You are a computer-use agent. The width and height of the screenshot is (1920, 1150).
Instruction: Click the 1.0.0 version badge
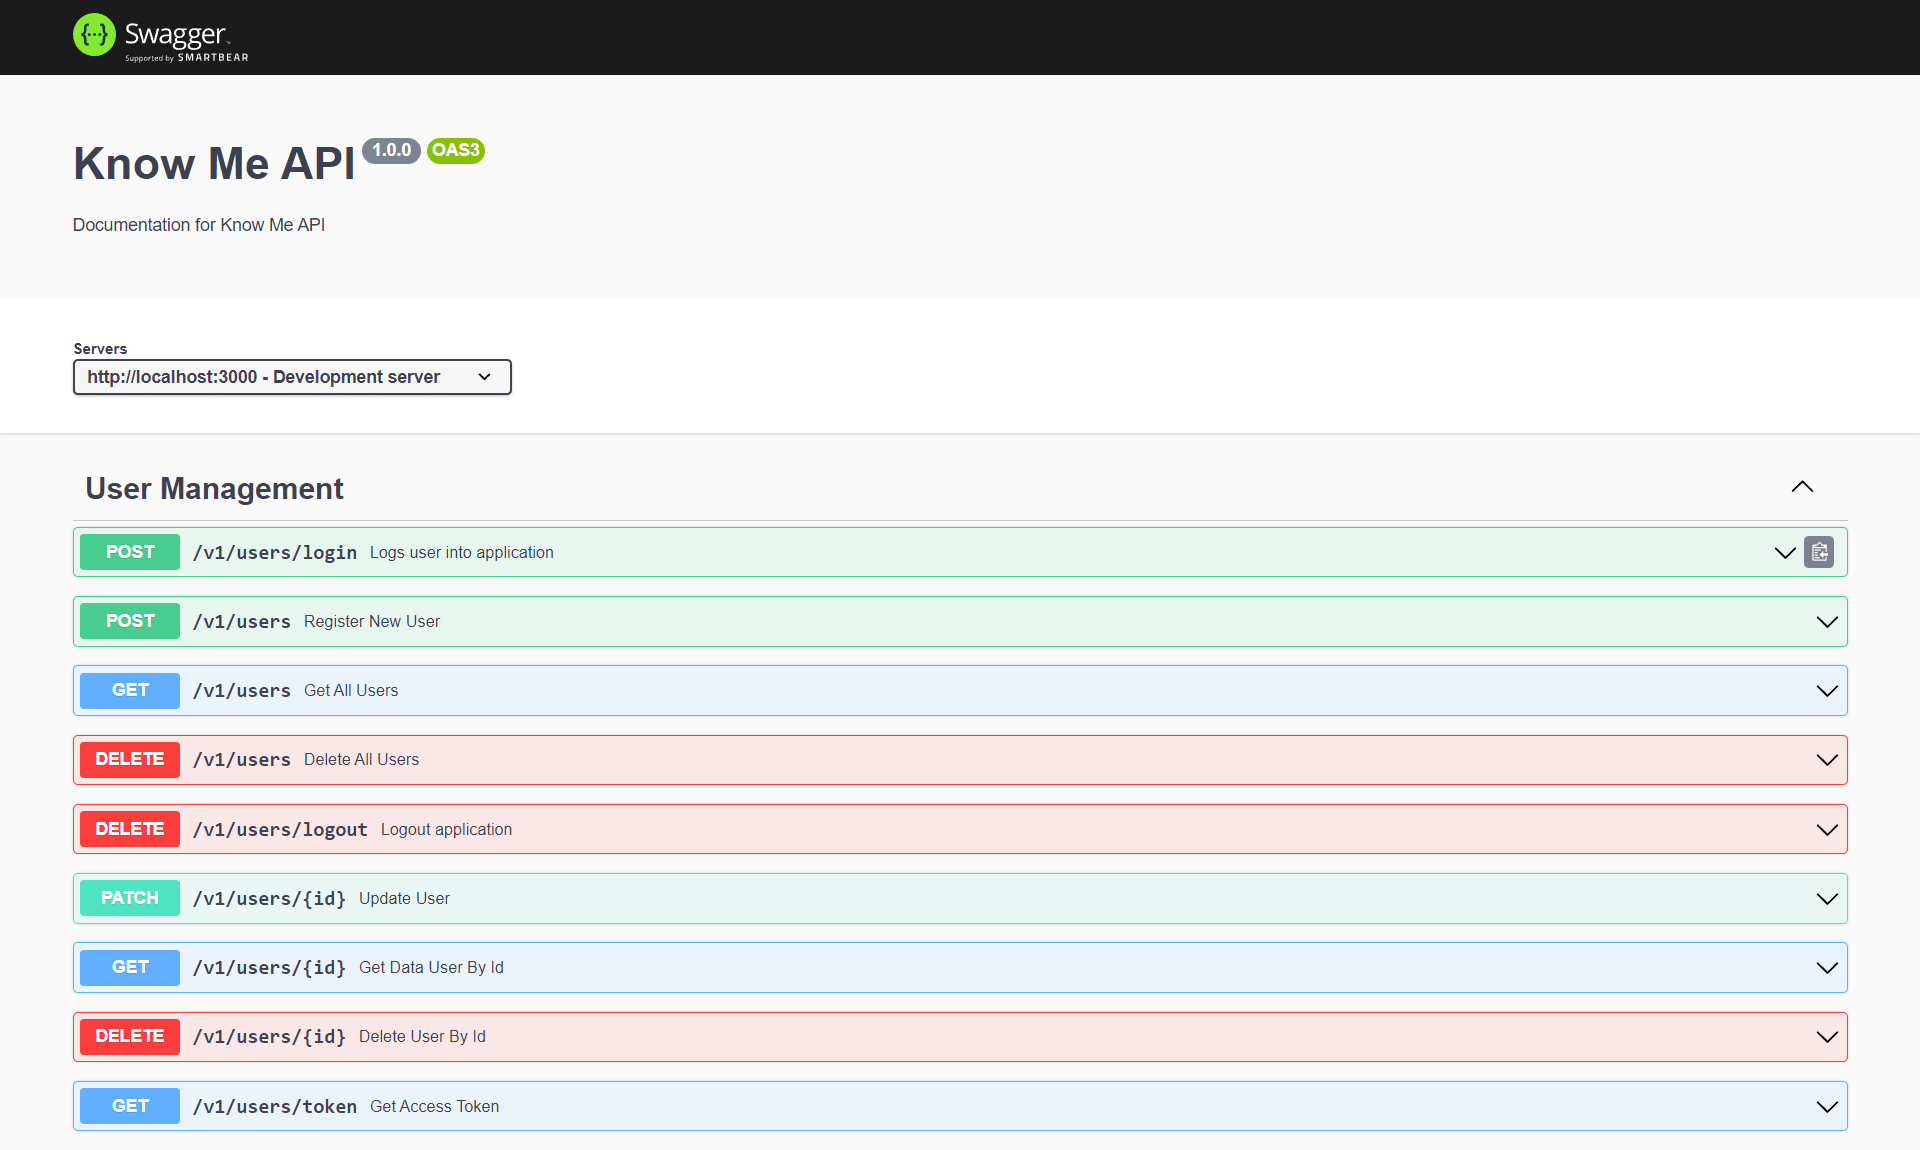coord(391,150)
